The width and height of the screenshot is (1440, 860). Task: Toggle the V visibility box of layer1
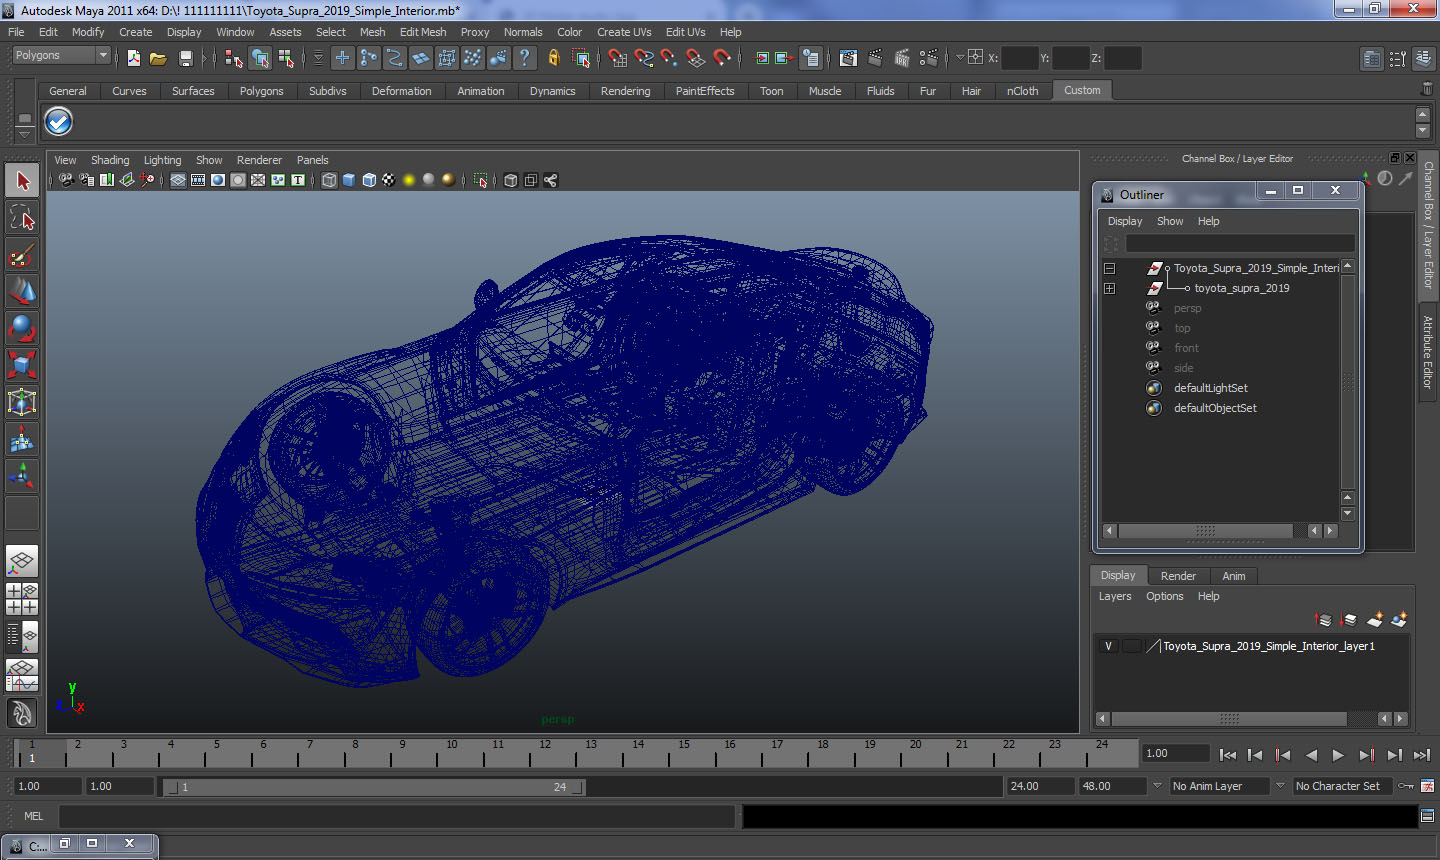pyautogui.click(x=1108, y=646)
